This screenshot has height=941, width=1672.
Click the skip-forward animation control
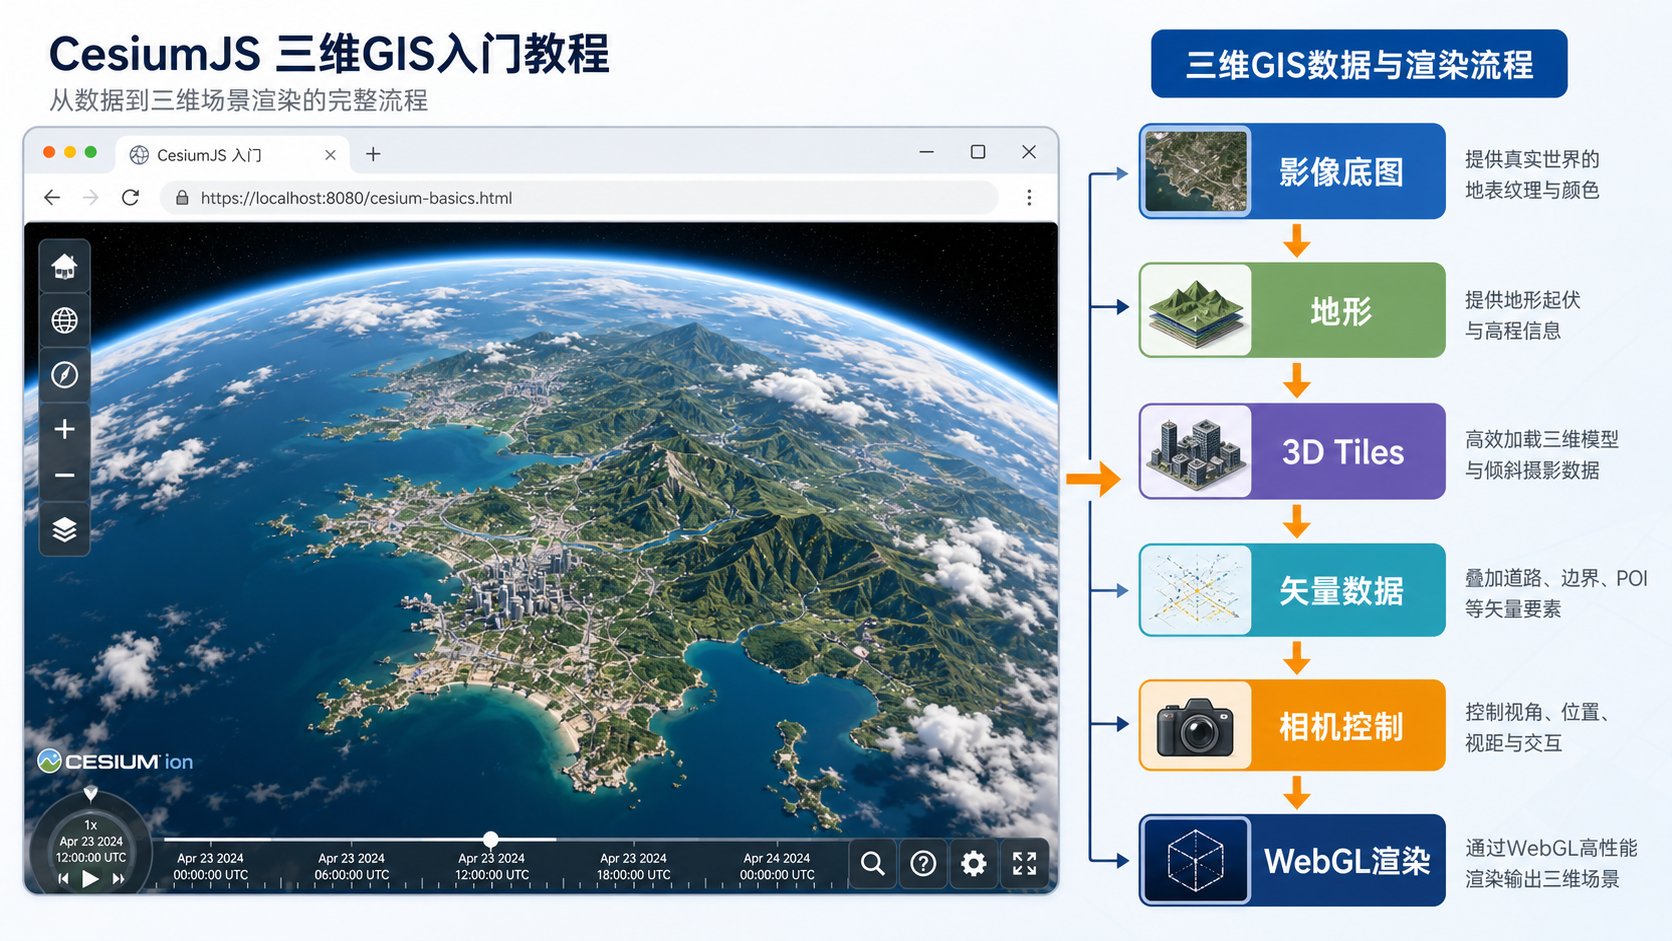119,878
